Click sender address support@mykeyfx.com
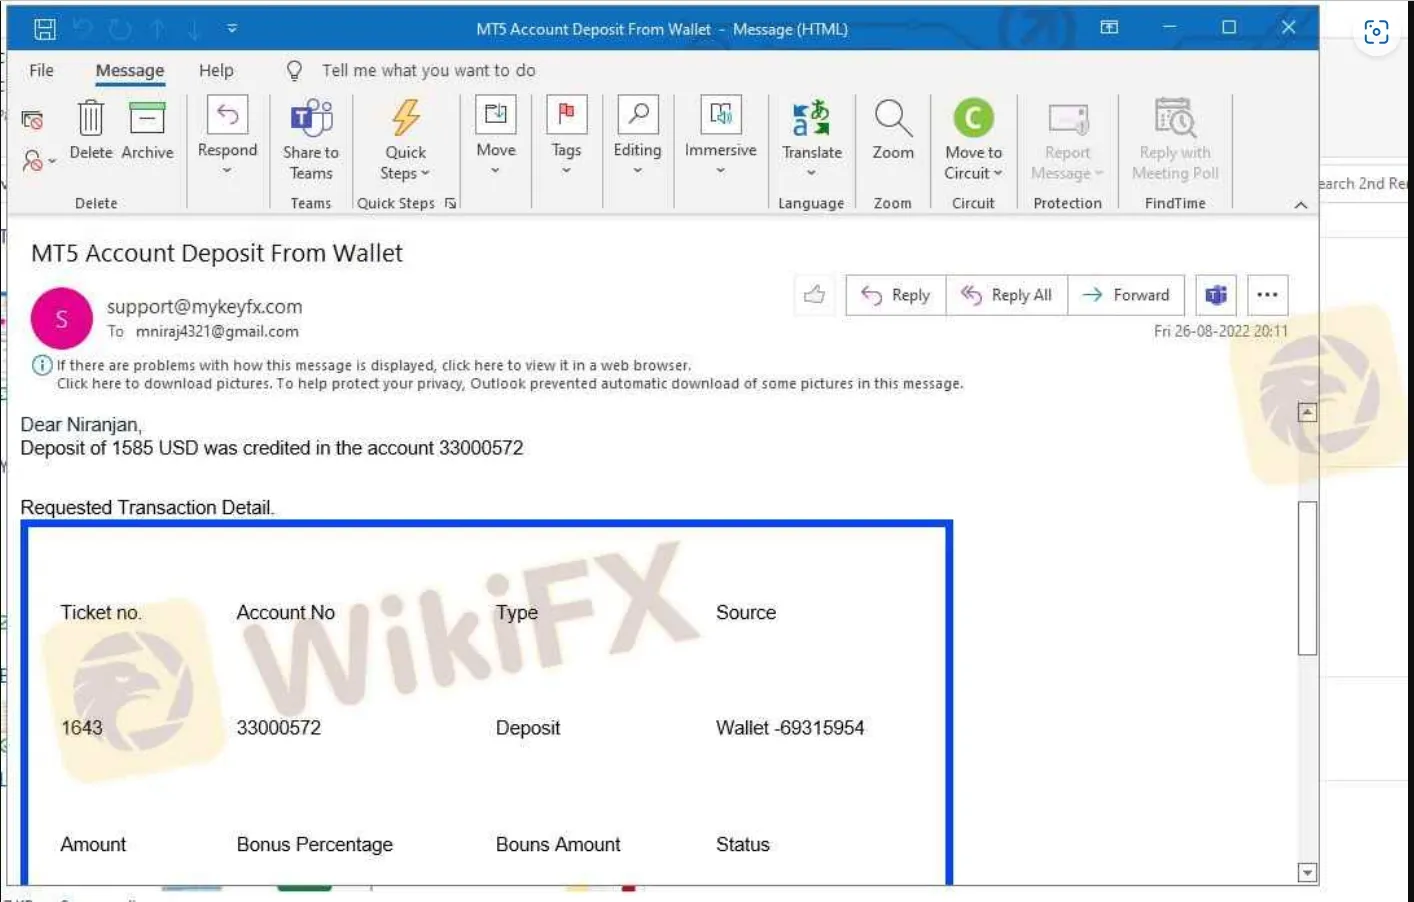Screen dimensions: 1414x902 (204, 307)
